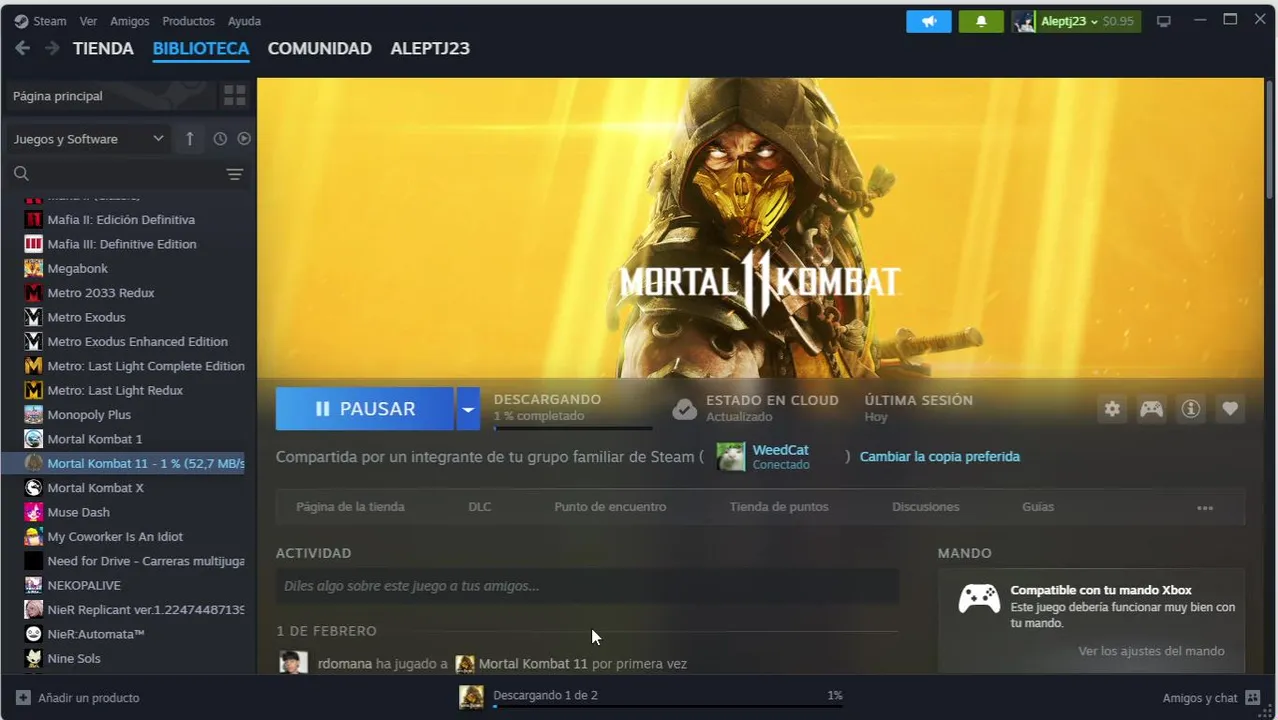Select Megabonk in the game list

coord(78,268)
